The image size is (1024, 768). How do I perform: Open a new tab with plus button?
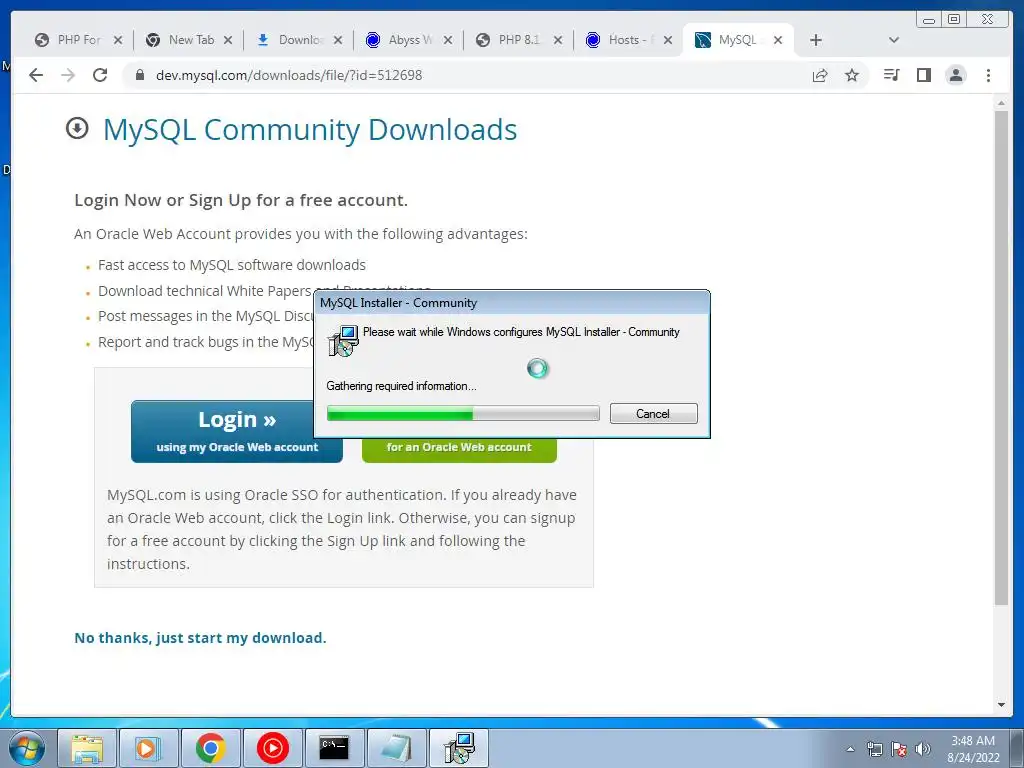point(816,40)
